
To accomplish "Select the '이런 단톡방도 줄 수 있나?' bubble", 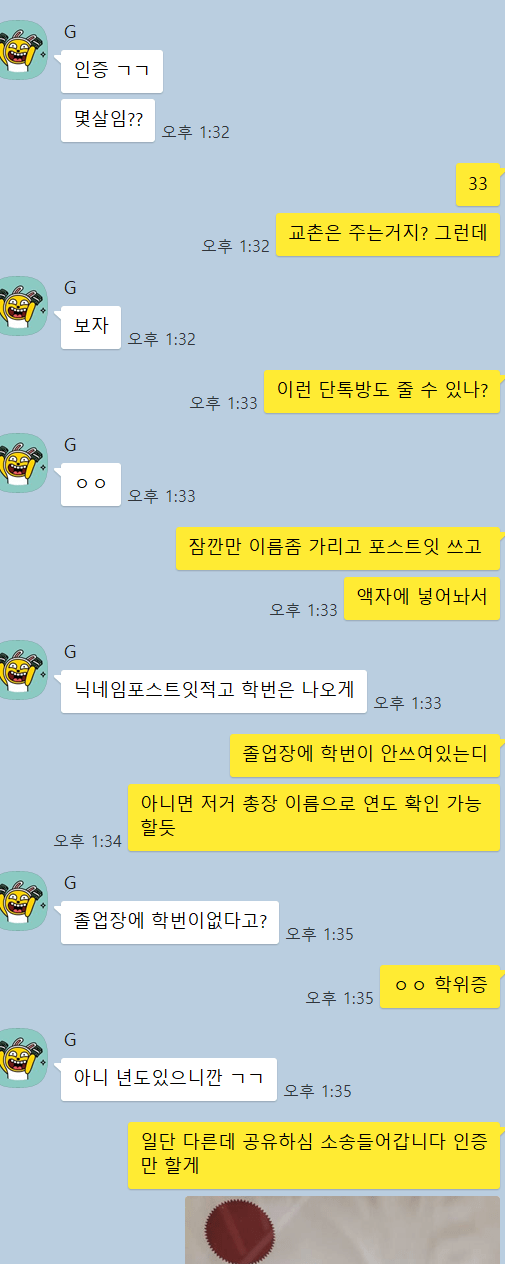I will tap(382, 391).
